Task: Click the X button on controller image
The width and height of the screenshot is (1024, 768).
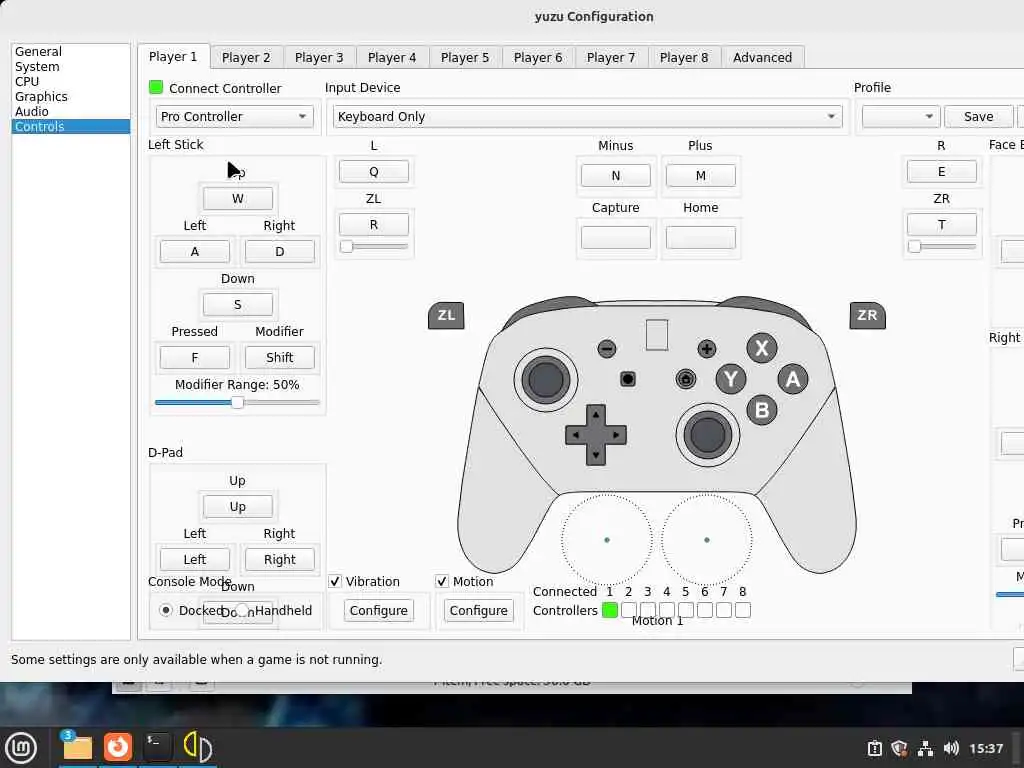Action: pos(761,347)
